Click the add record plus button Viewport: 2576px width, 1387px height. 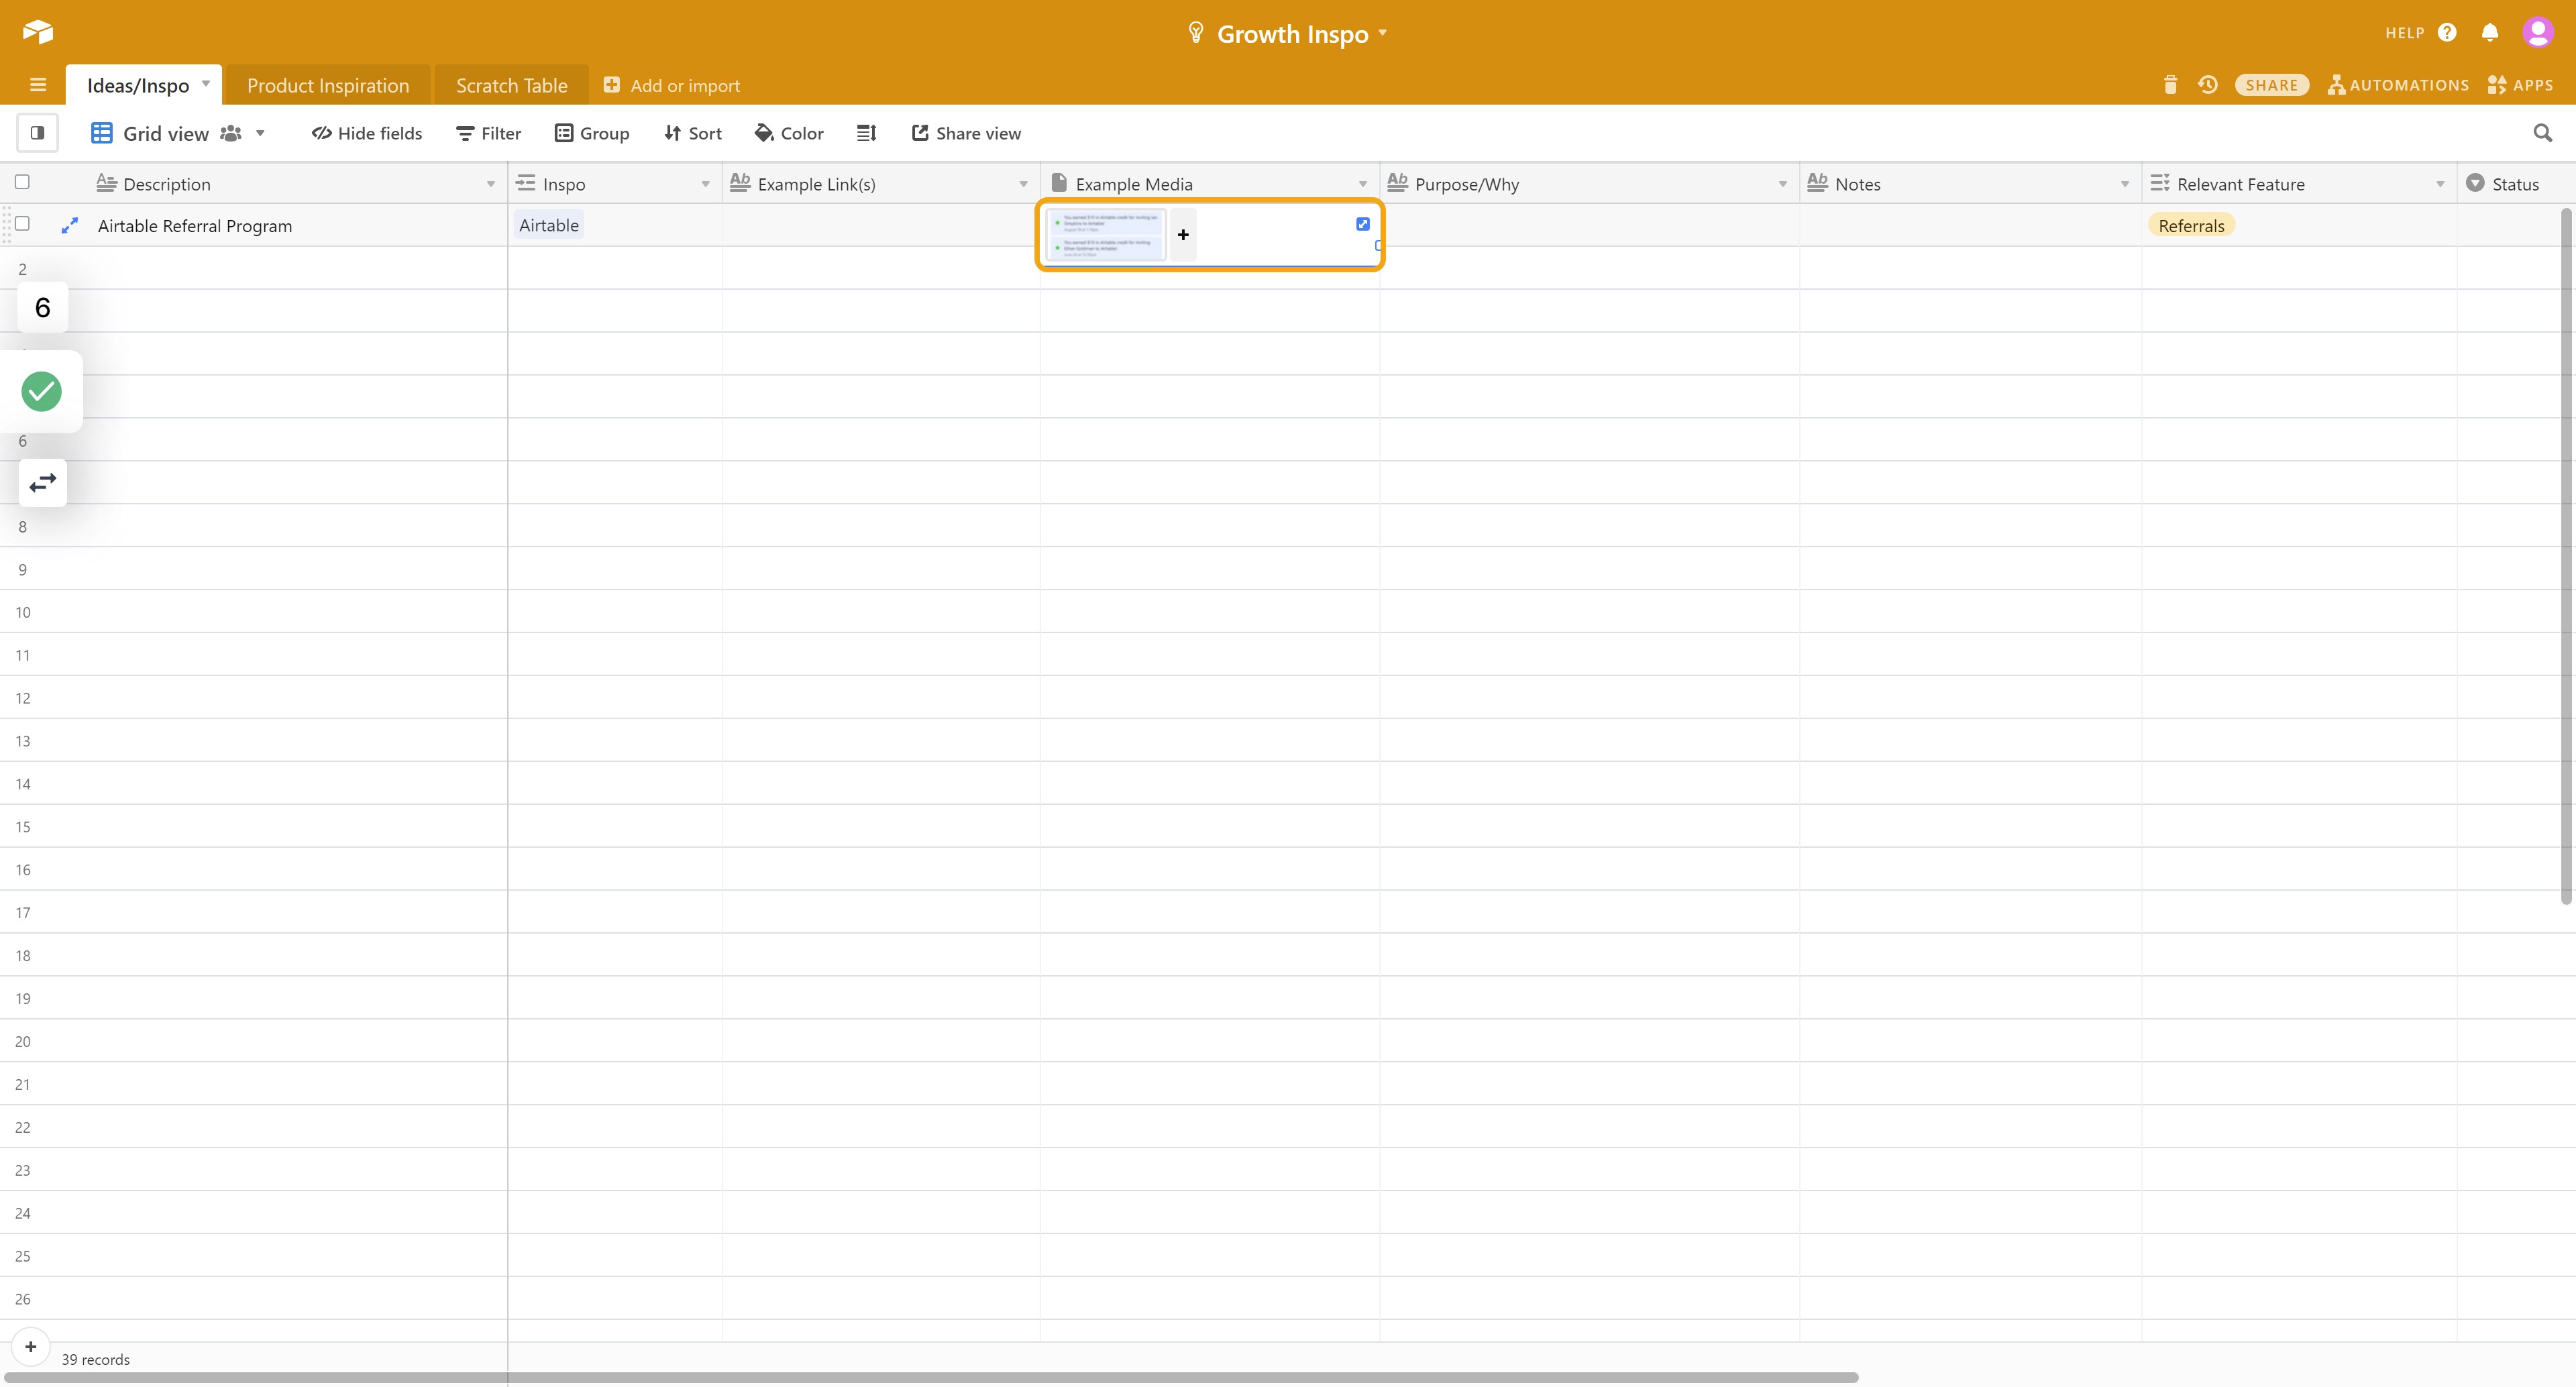coord(31,1347)
